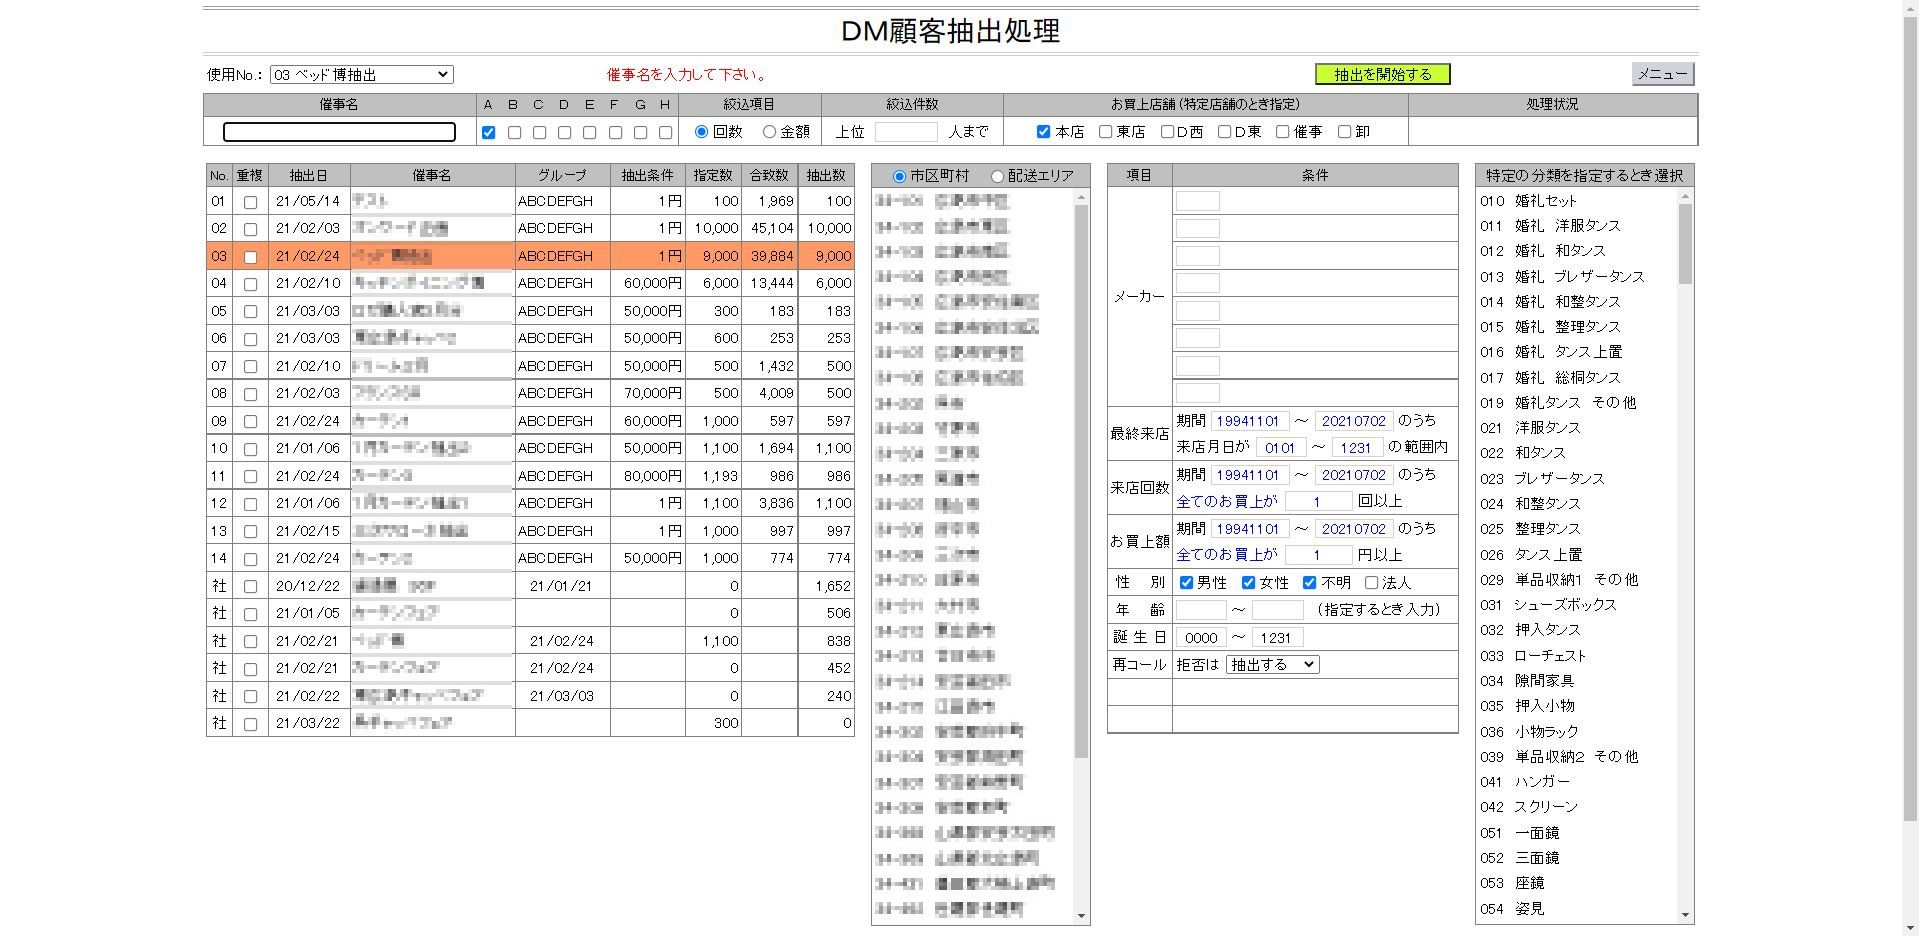This screenshot has height=936, width=1919.
Task: Open the 使用No. dropdown
Action: click(x=361, y=75)
